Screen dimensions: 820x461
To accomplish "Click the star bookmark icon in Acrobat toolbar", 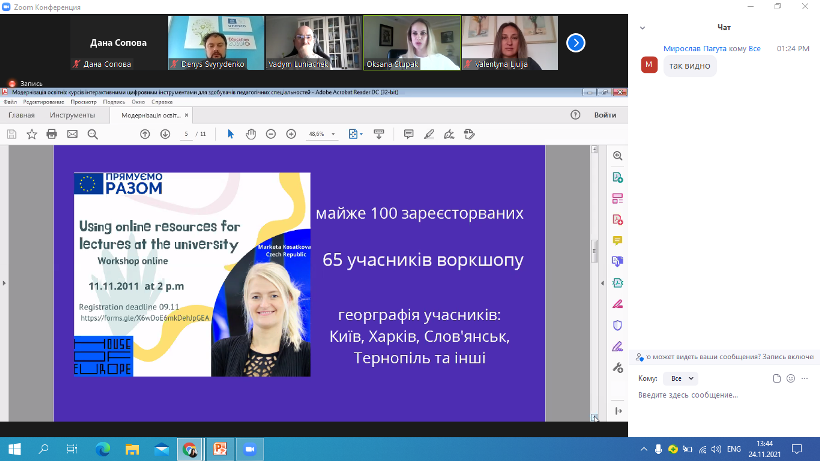I will coord(31,133).
